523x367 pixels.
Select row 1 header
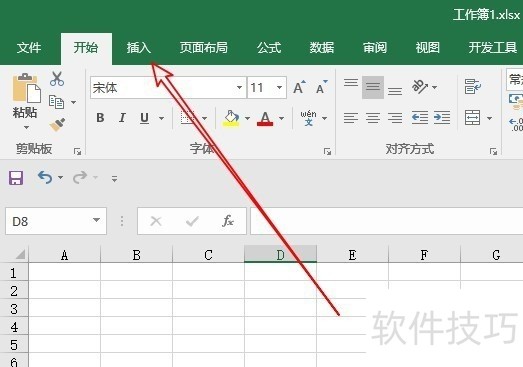[x=14, y=273]
